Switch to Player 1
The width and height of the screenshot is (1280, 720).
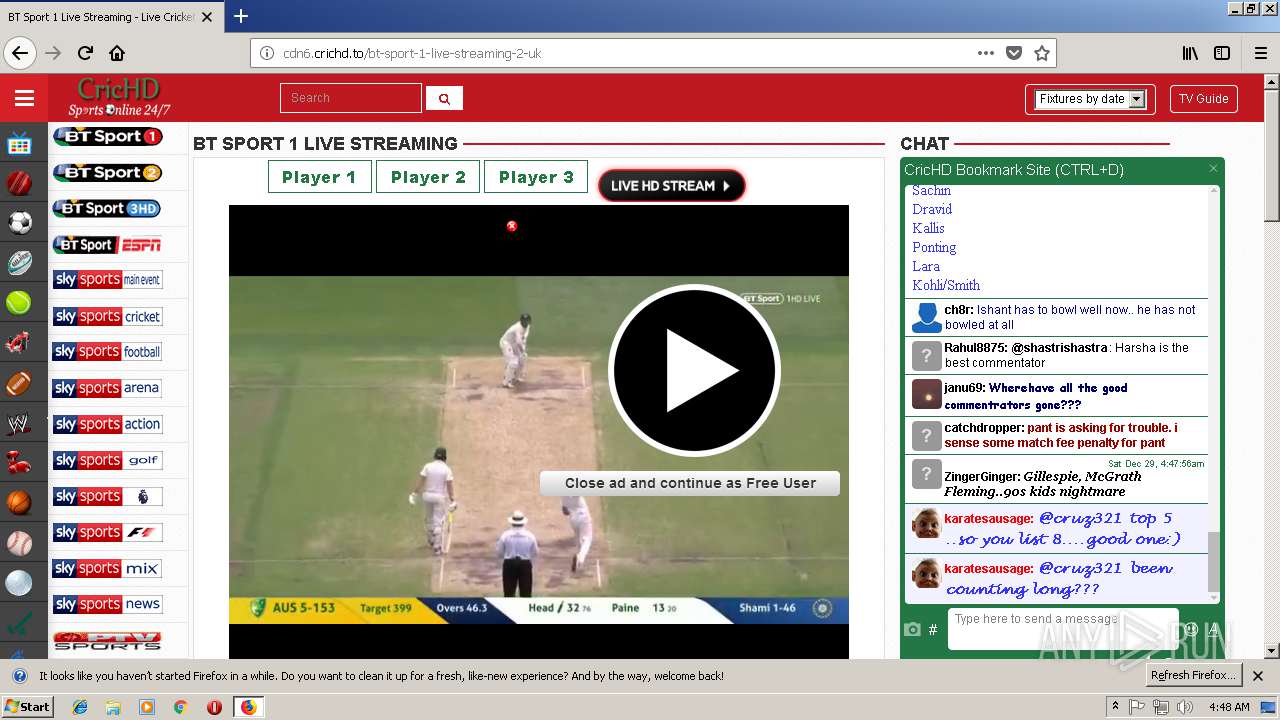click(319, 177)
